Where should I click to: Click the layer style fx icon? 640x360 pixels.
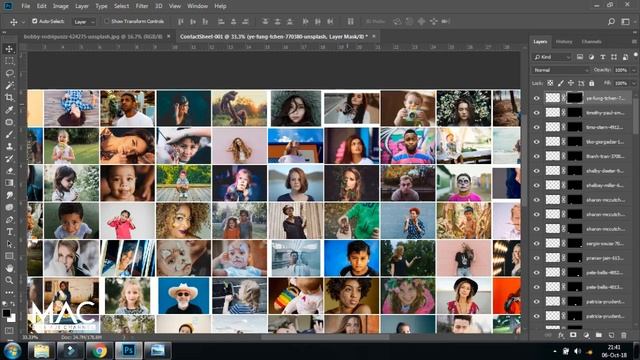click(561, 335)
